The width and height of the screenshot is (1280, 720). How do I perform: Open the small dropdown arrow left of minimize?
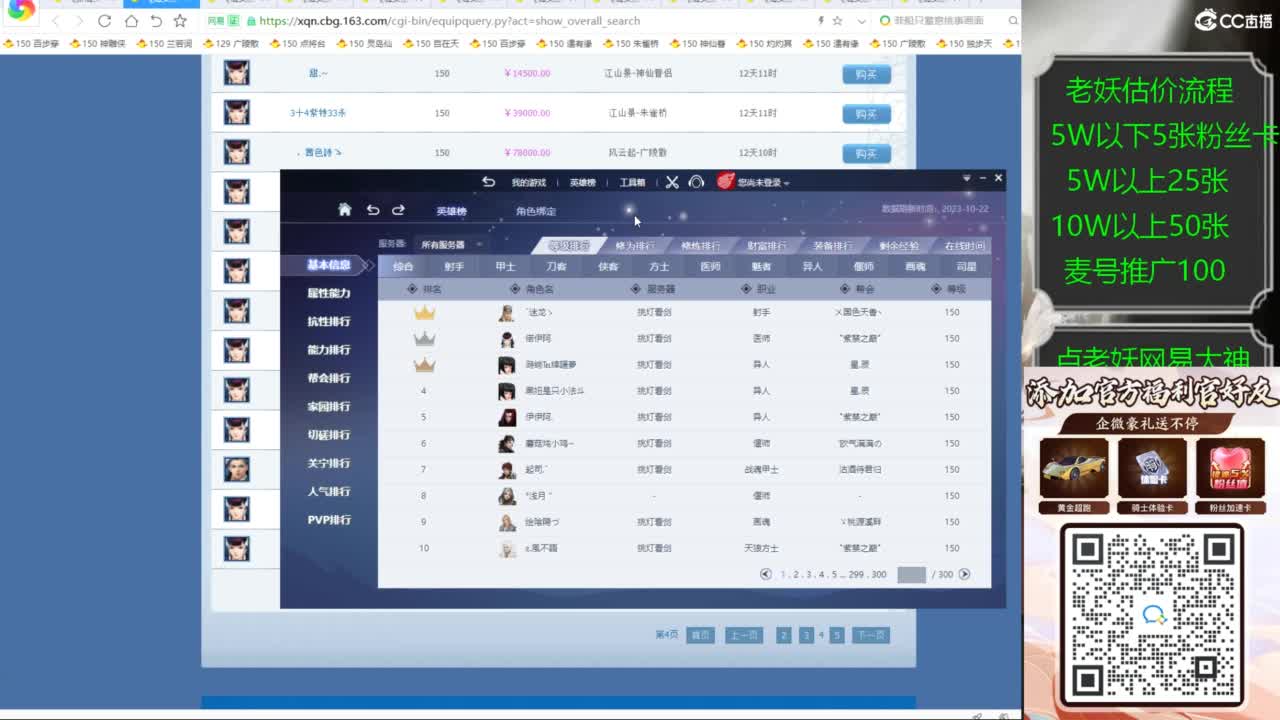[966, 178]
